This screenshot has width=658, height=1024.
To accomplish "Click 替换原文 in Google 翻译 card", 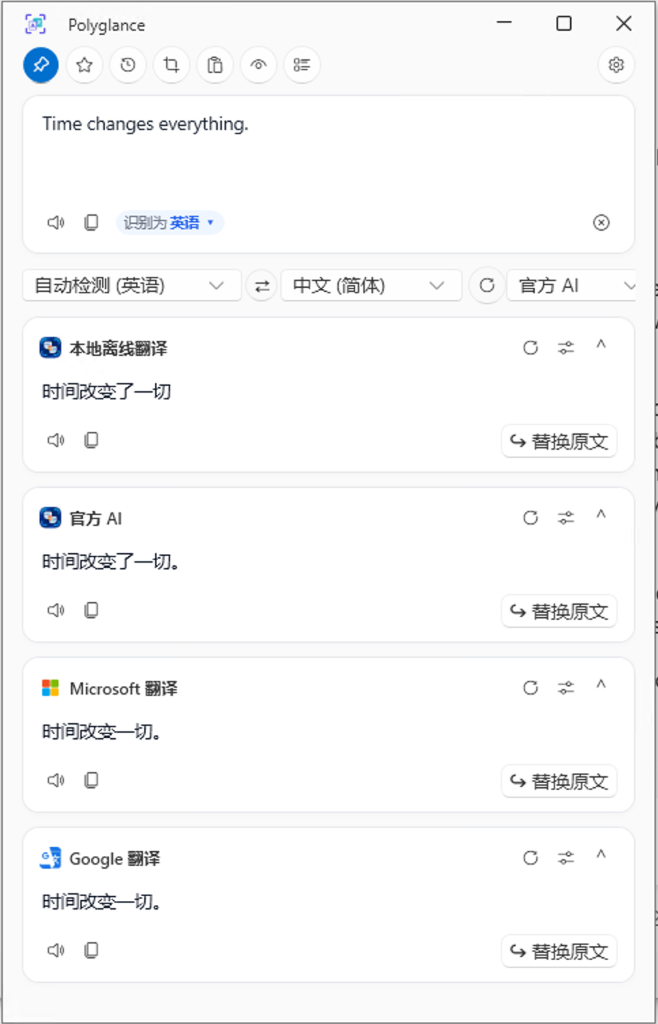I will tap(559, 951).
